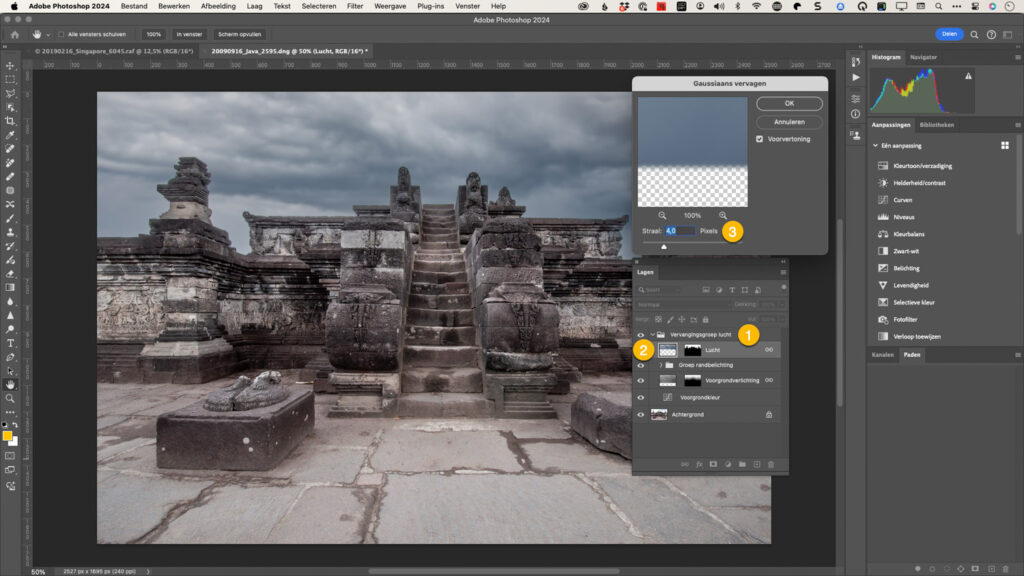Zoom out in Gaussian blur preview
The height and width of the screenshot is (576, 1024).
pyautogui.click(x=662, y=216)
